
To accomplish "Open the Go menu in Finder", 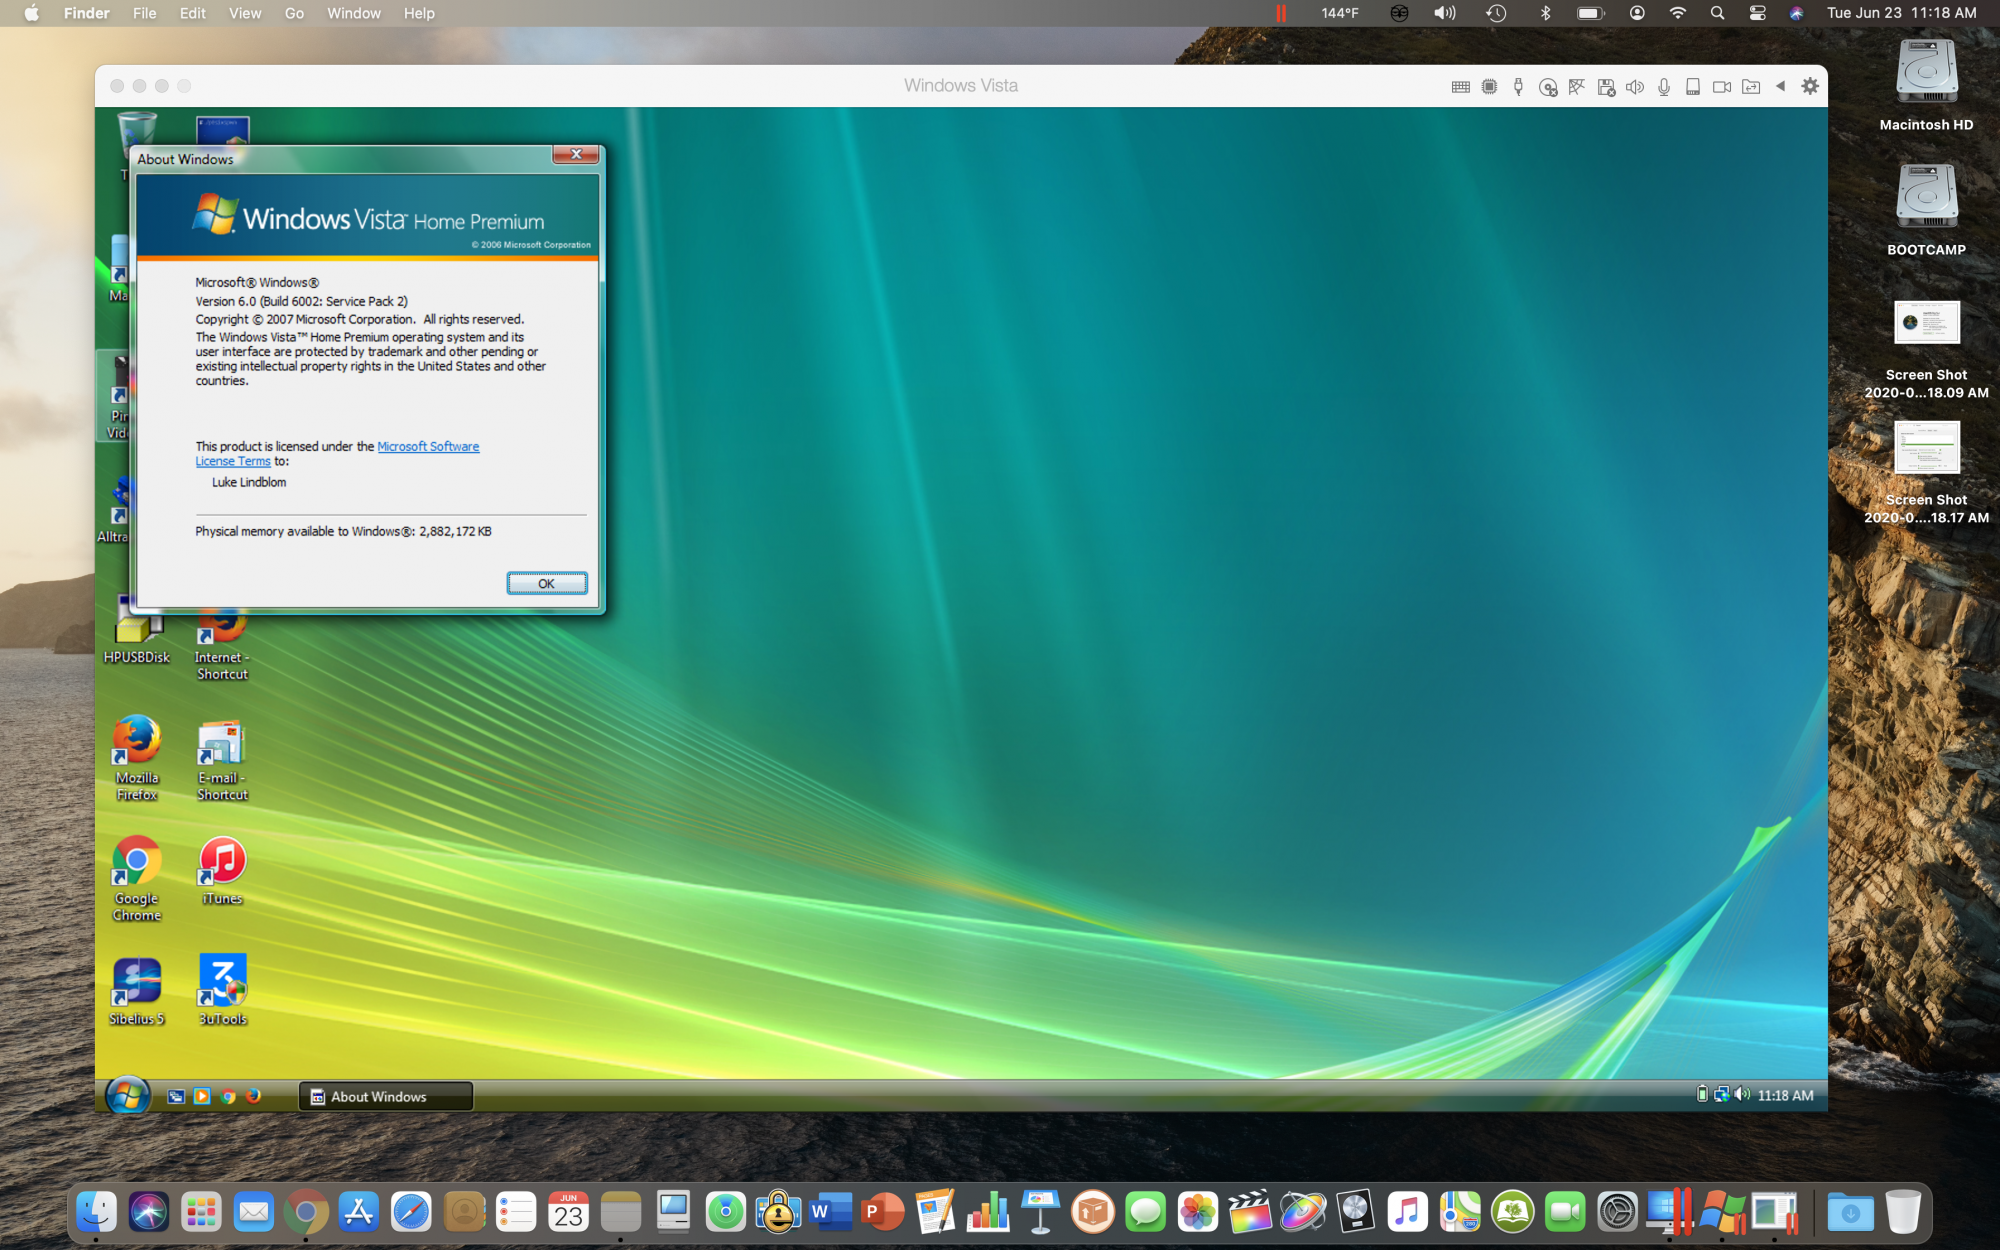I will [x=294, y=13].
